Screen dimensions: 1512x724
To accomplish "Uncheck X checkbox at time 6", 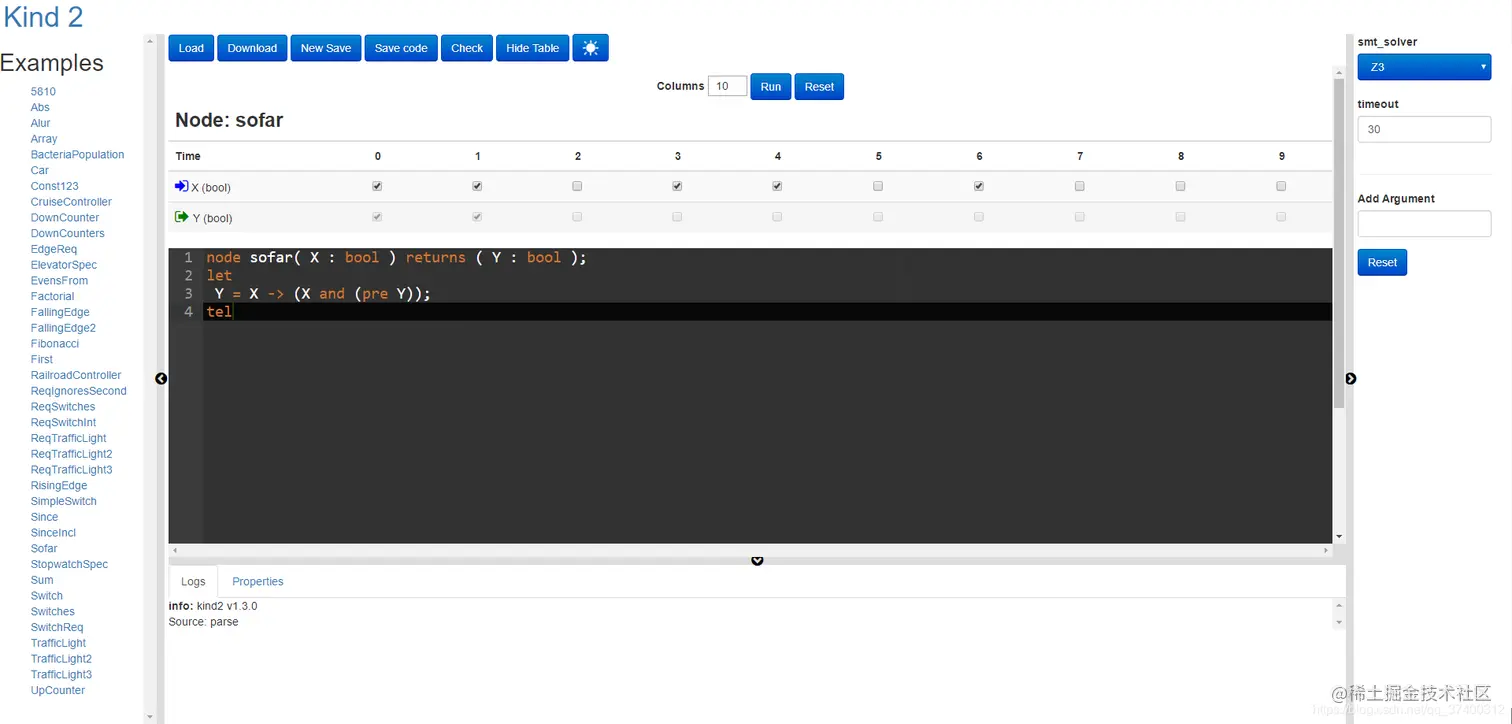I will coord(979,186).
